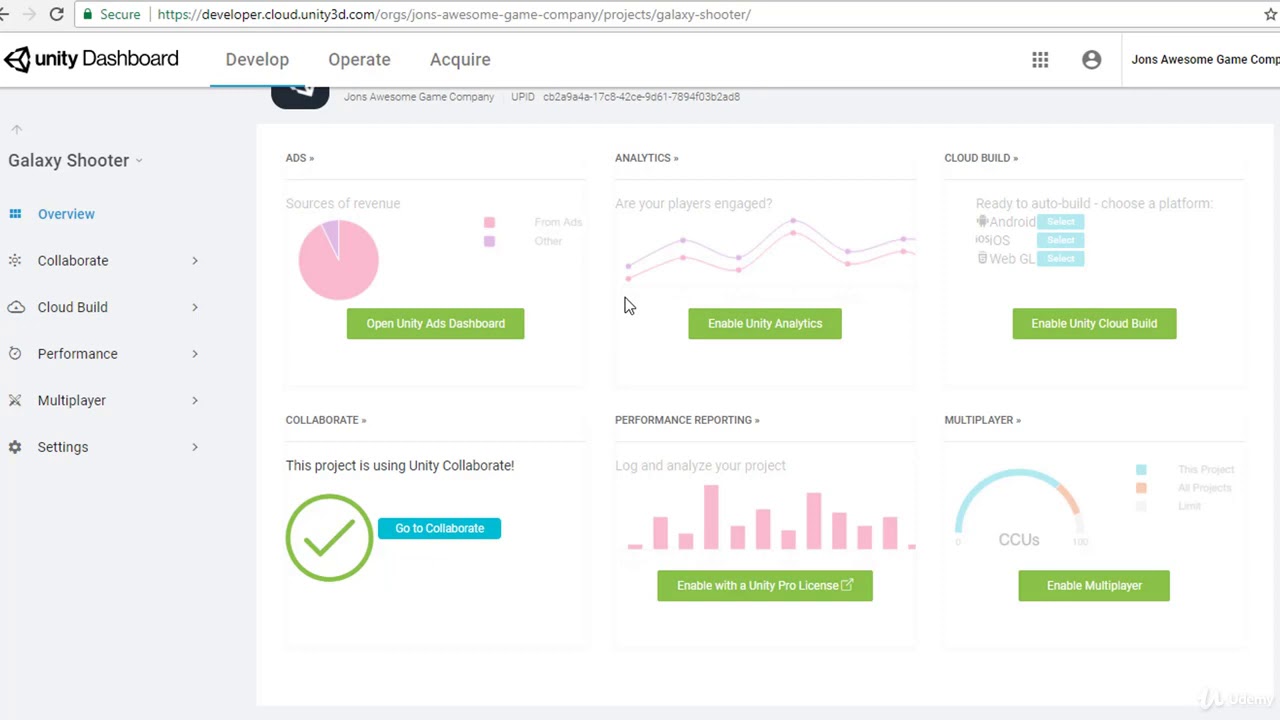Click the Performance sidebar icon
The image size is (1280, 720).
click(x=15, y=354)
